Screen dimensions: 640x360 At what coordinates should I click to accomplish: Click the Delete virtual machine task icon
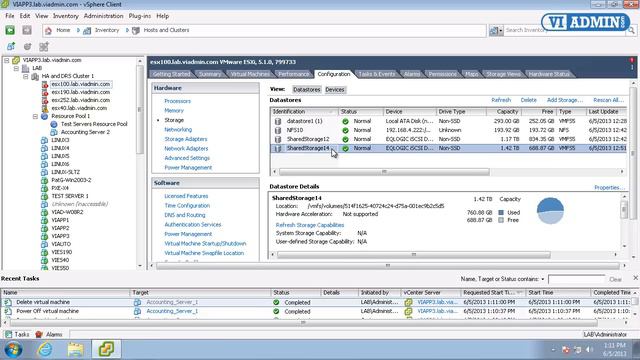click(x=8, y=302)
